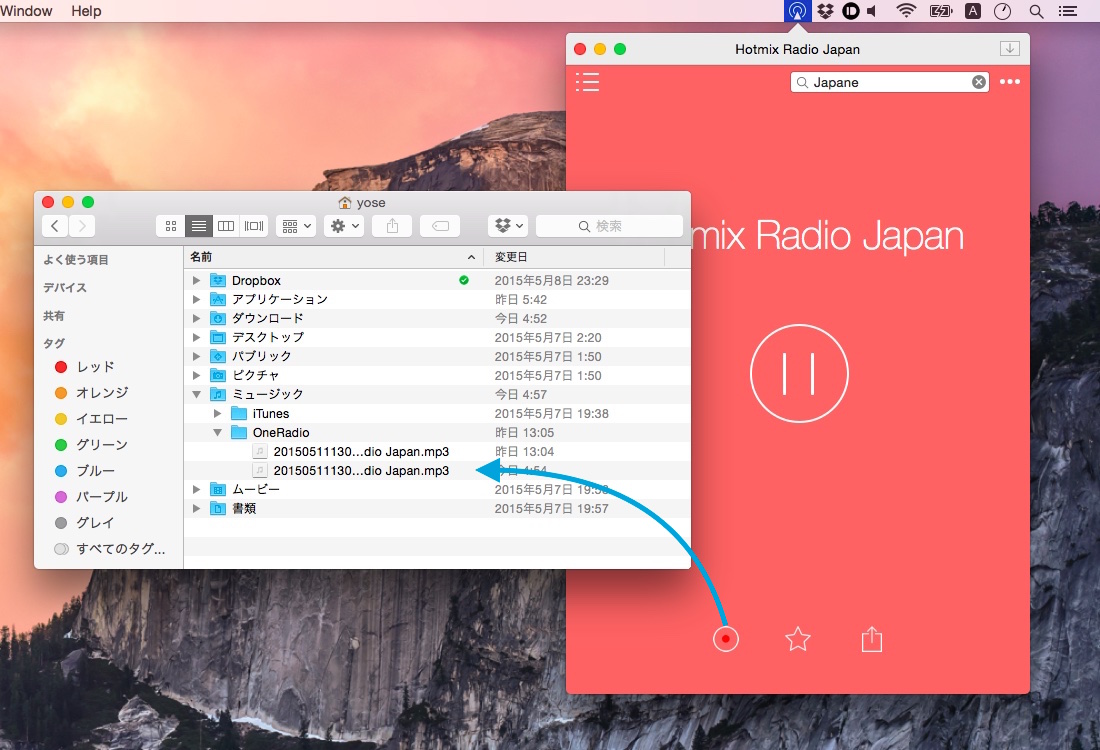The height and width of the screenshot is (750, 1100).
Task: Select the ピクチャ folder row
Action: [436, 375]
